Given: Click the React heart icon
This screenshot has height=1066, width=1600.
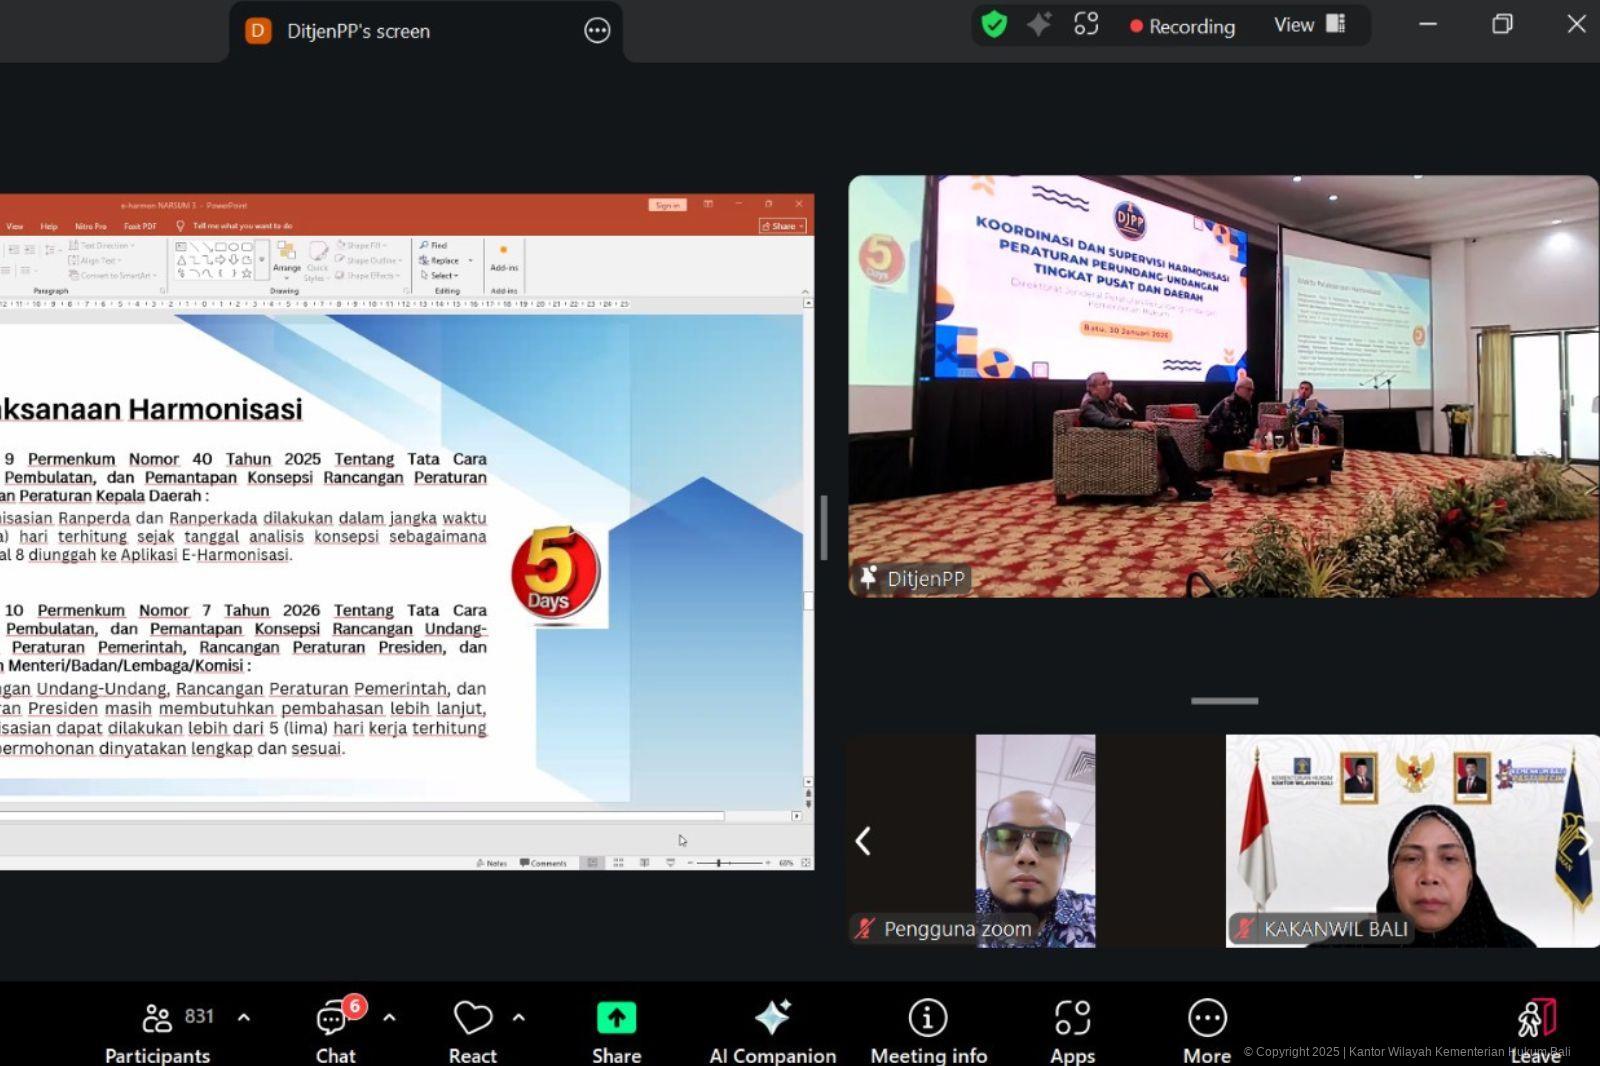Looking at the screenshot, I should tap(472, 1032).
